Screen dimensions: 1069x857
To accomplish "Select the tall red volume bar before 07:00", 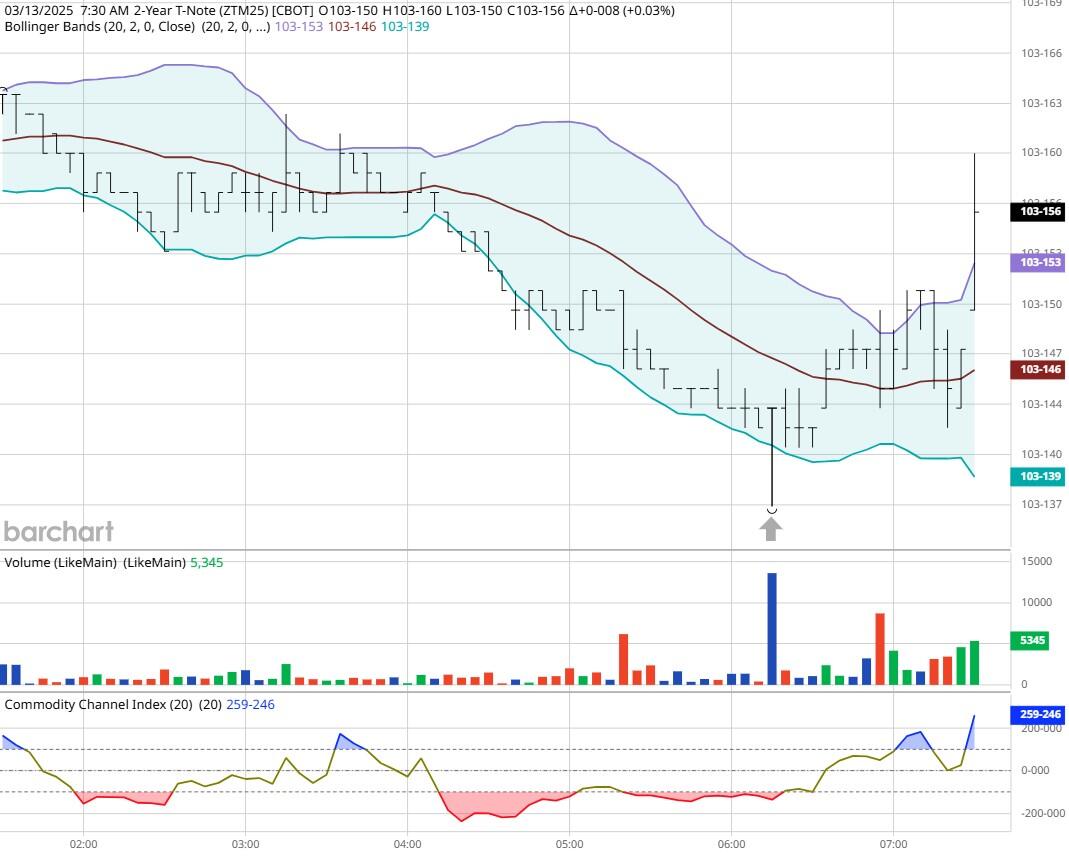I will point(880,648).
